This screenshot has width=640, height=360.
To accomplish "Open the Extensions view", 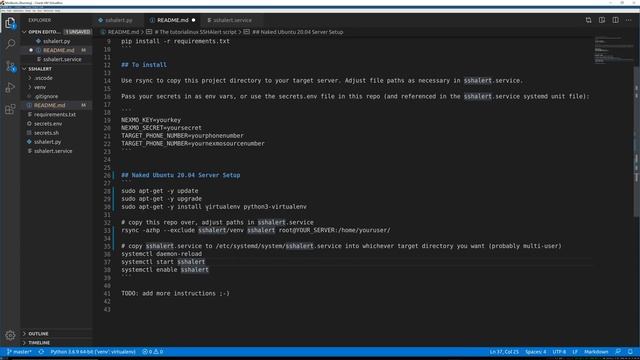I will [10, 109].
